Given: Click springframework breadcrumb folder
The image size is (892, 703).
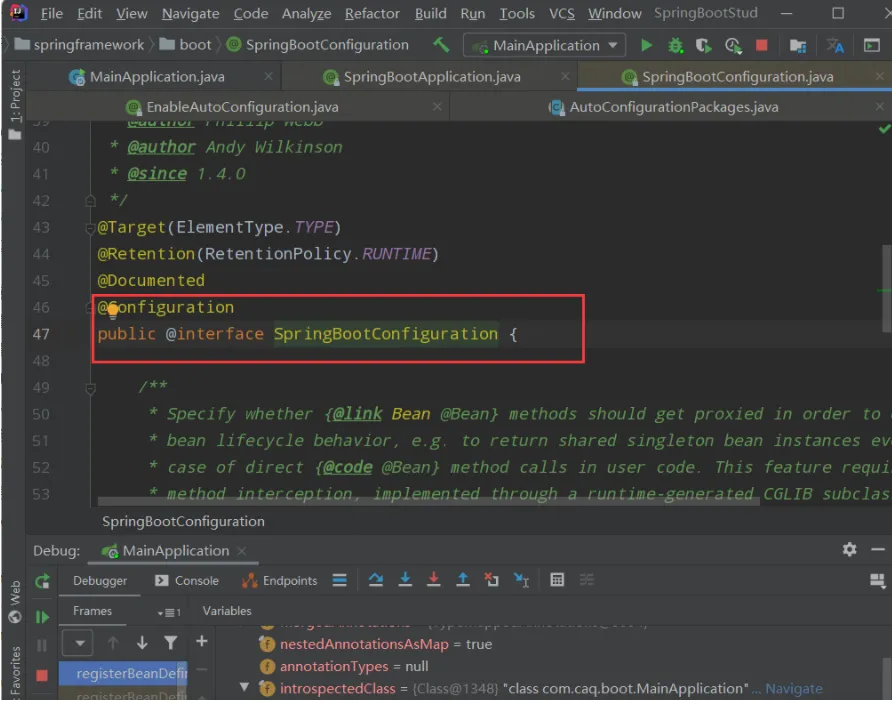Looking at the screenshot, I should click(80, 44).
